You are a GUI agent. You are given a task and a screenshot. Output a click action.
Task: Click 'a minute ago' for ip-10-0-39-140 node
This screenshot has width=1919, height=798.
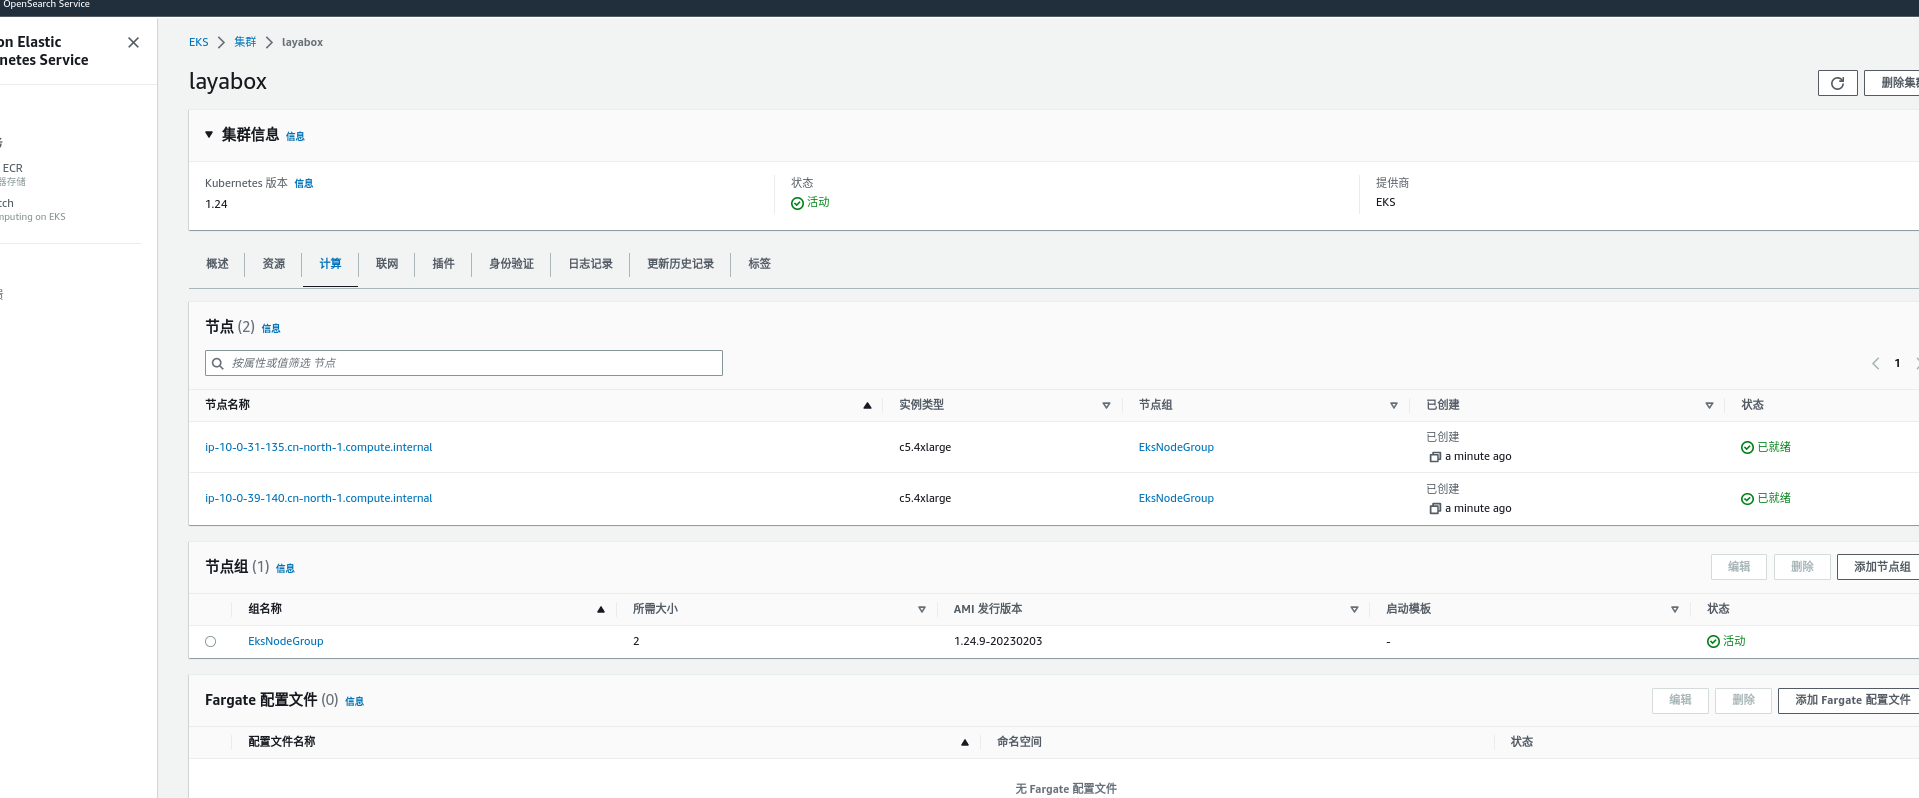point(1478,508)
